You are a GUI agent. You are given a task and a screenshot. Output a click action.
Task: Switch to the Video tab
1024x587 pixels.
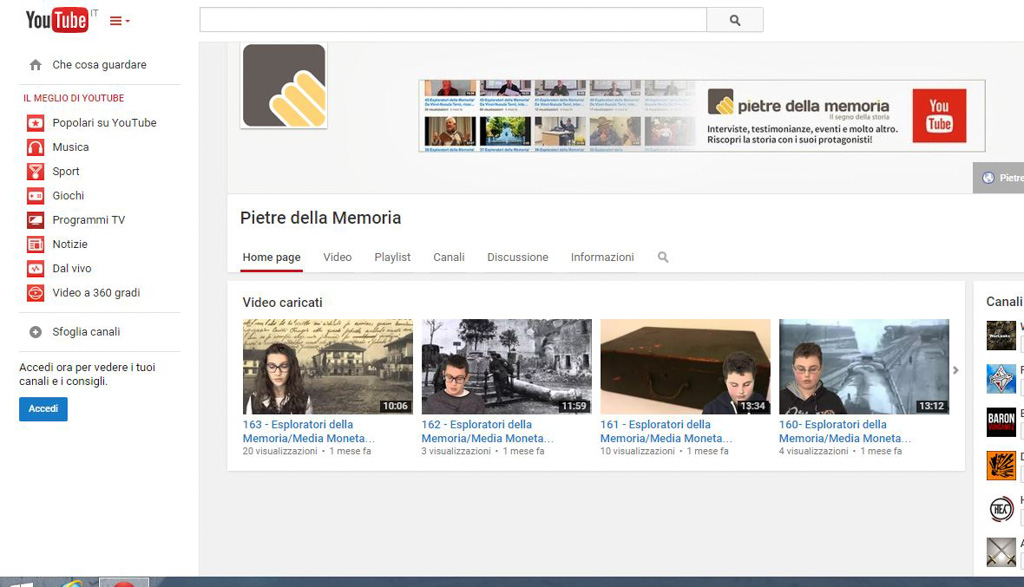tap(337, 257)
